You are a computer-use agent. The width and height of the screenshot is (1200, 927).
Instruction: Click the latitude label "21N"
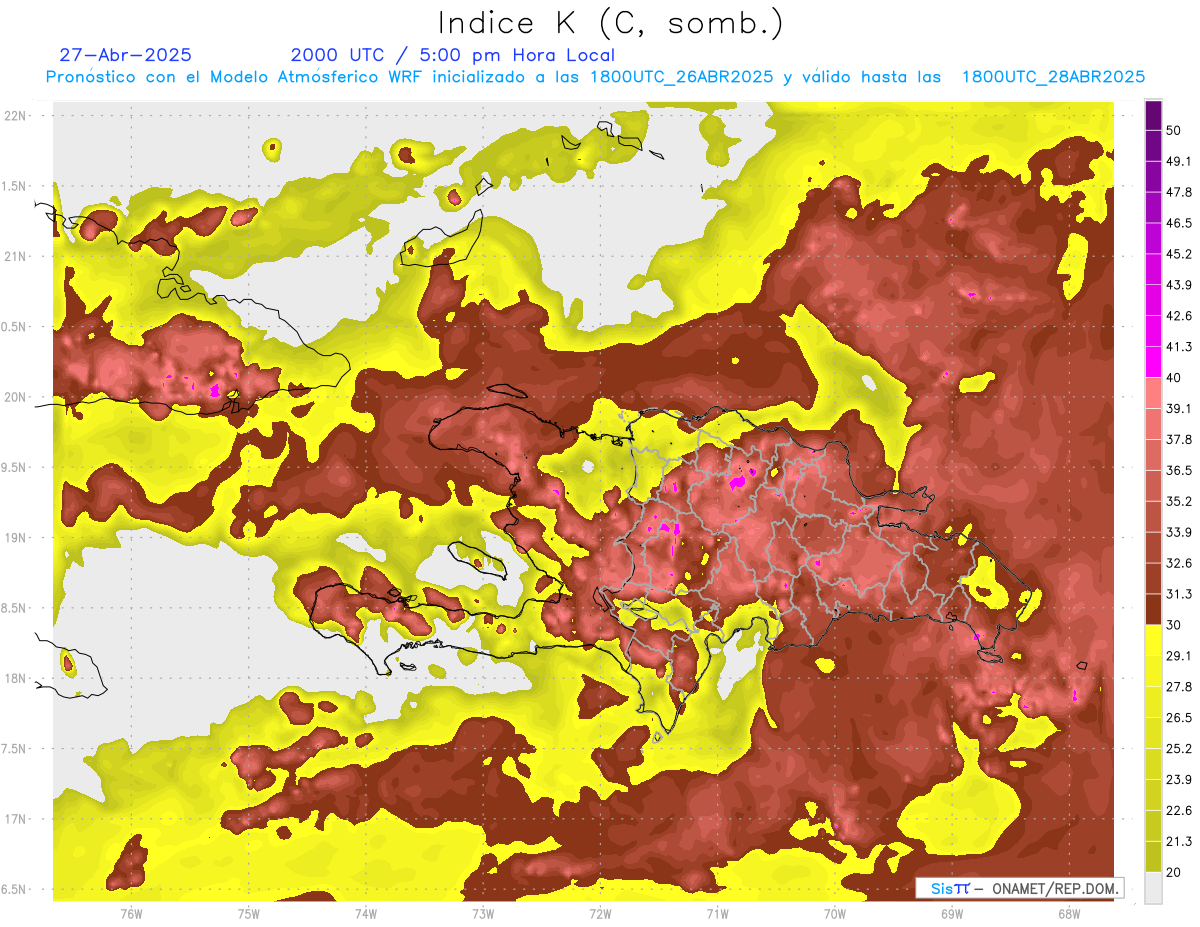(16, 256)
